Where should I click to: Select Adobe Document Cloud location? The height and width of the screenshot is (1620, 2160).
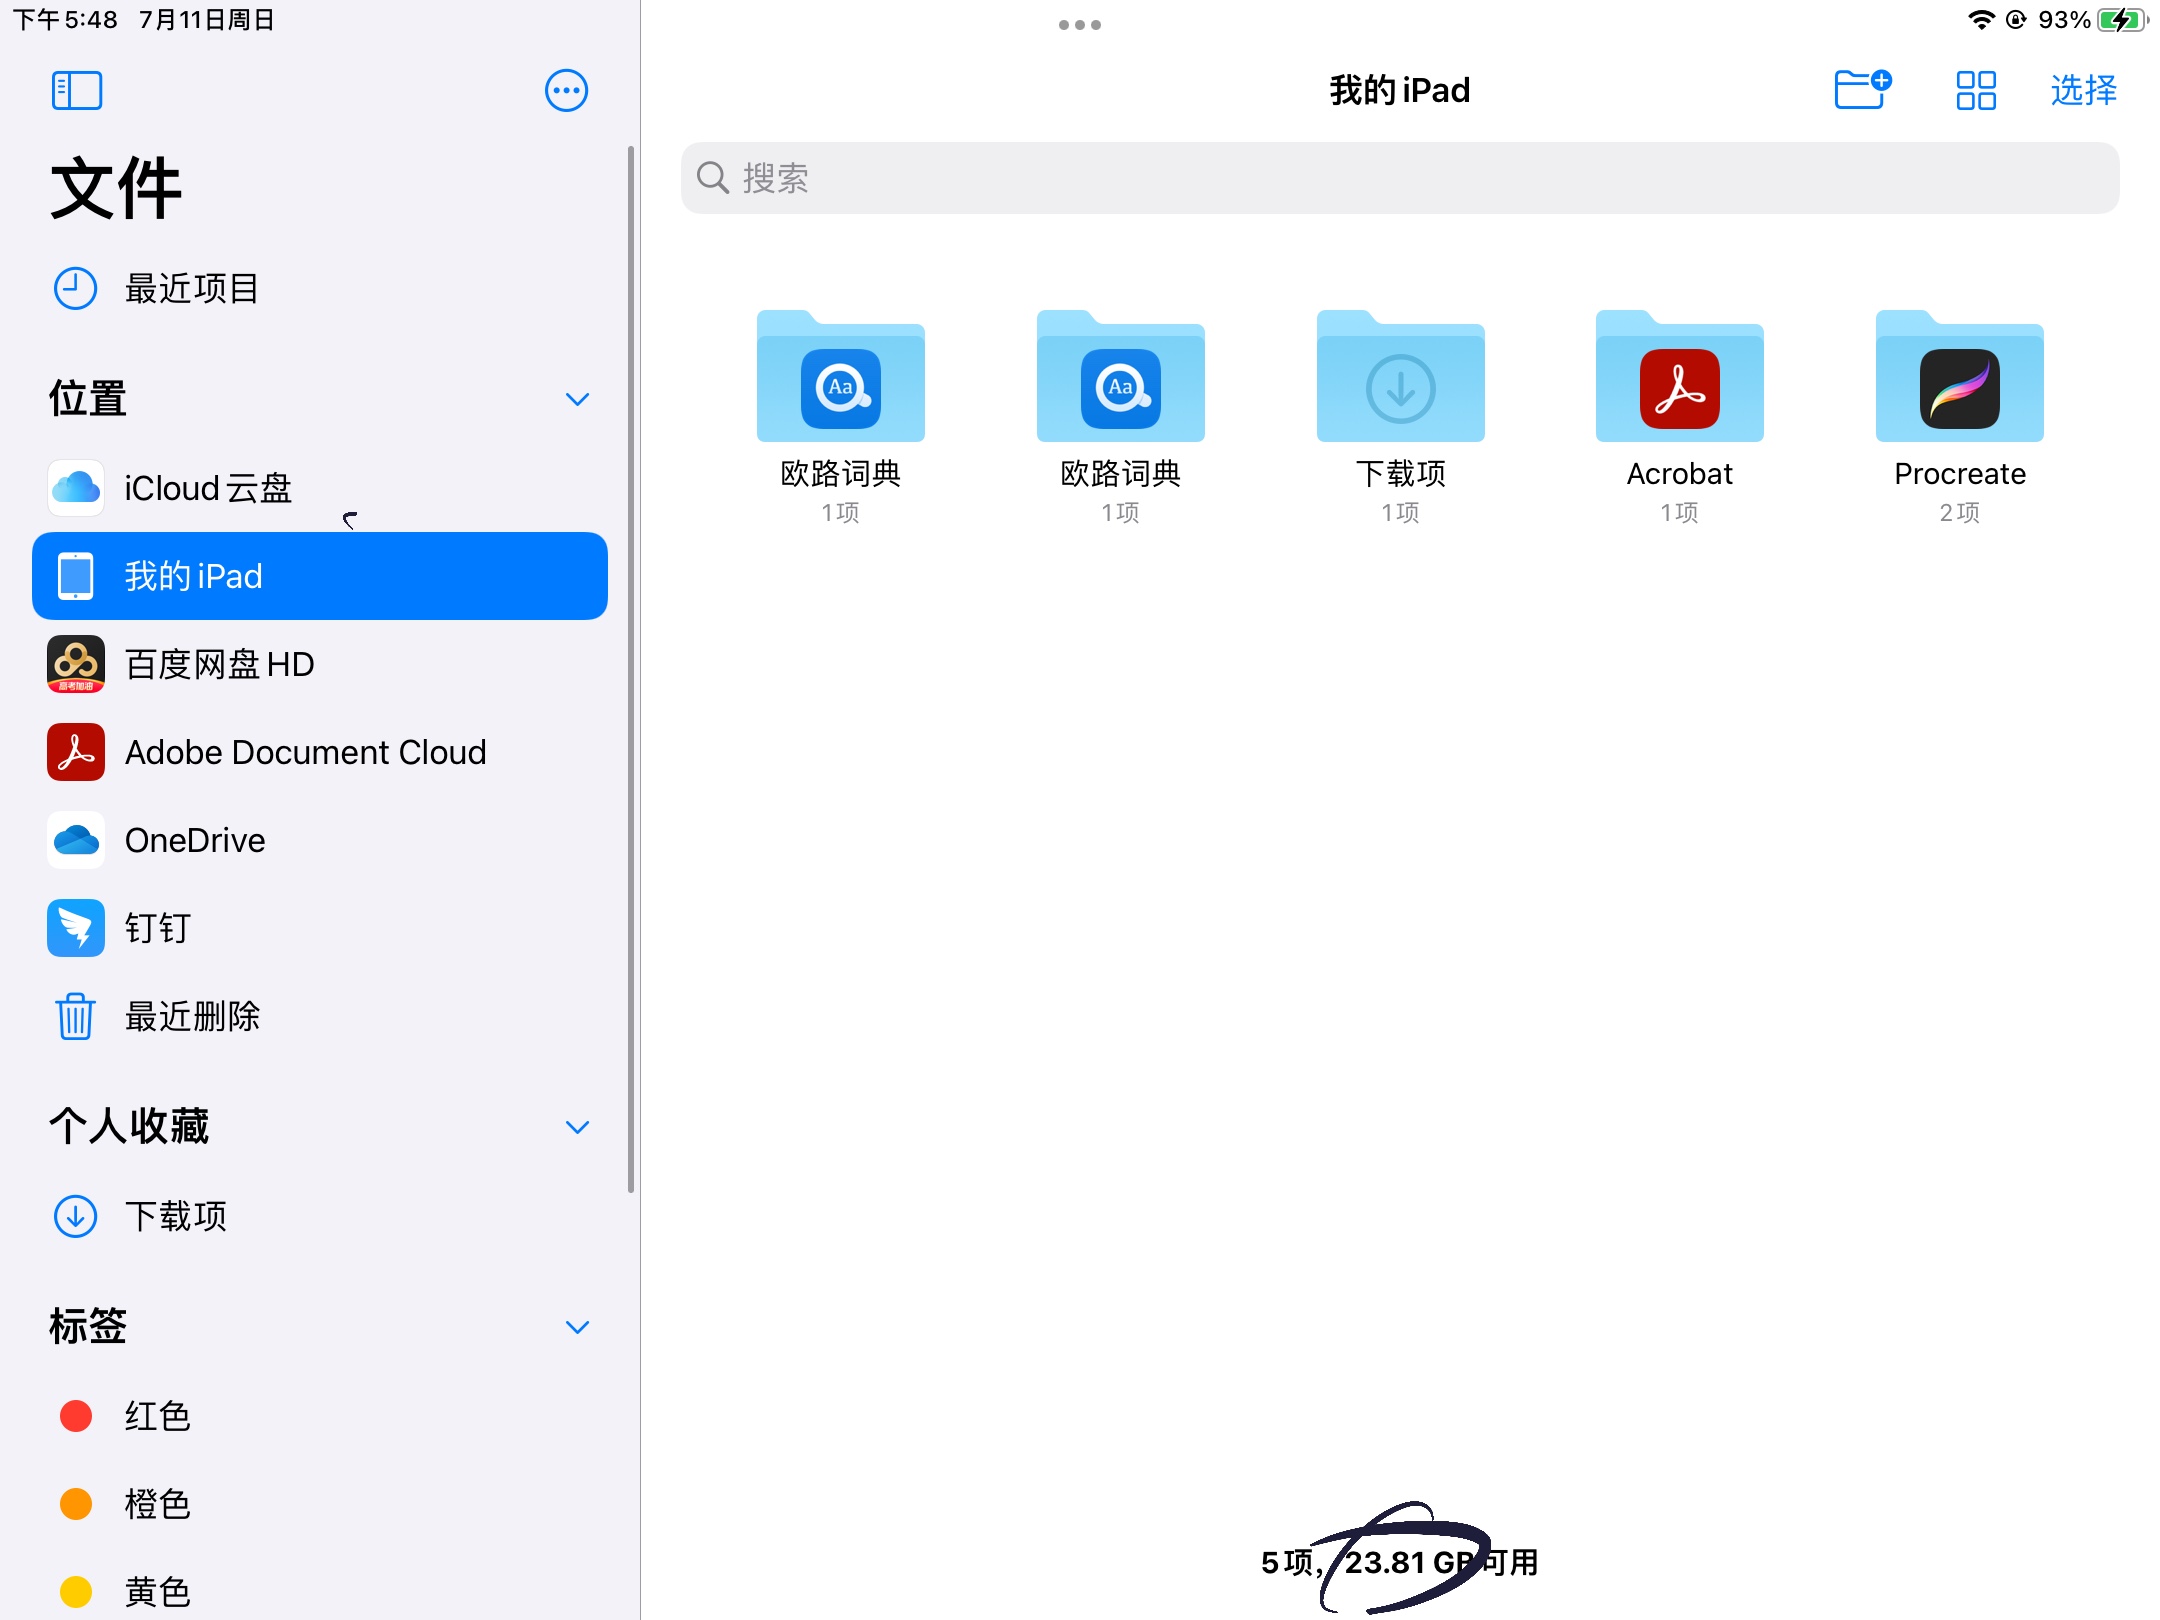(305, 753)
